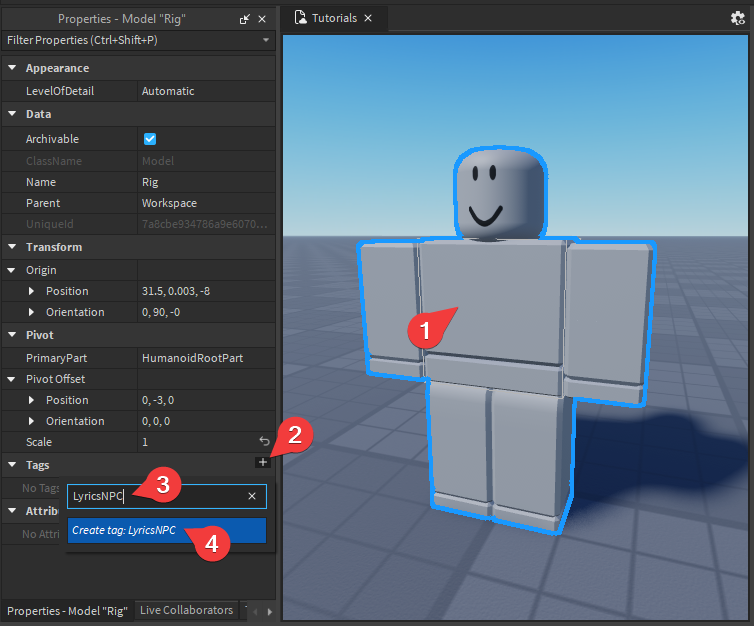The width and height of the screenshot is (754, 626).
Task: Expand the Origin Position property
Action: click(31, 291)
